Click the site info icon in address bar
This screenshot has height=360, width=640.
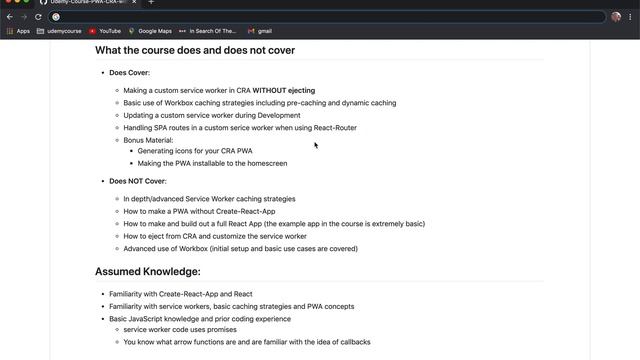tap(56, 17)
